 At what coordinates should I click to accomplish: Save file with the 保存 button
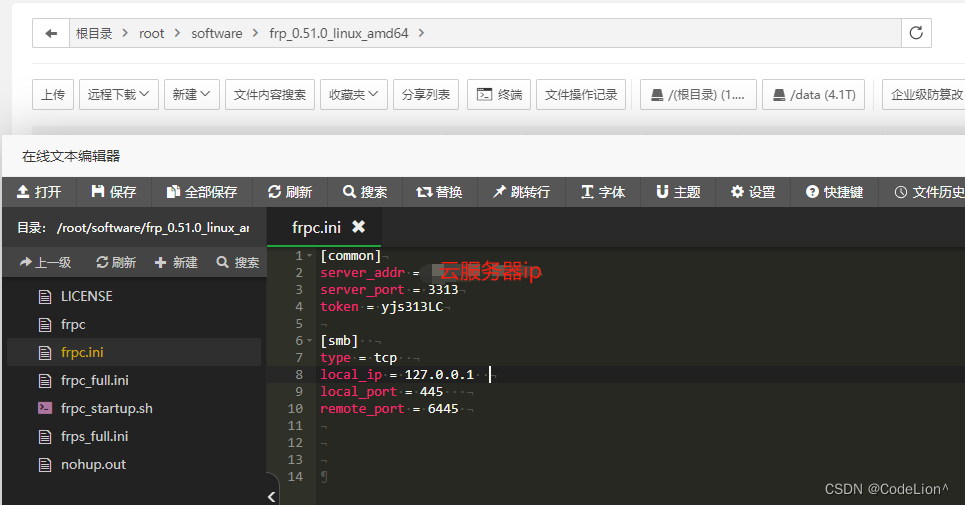(x=114, y=192)
